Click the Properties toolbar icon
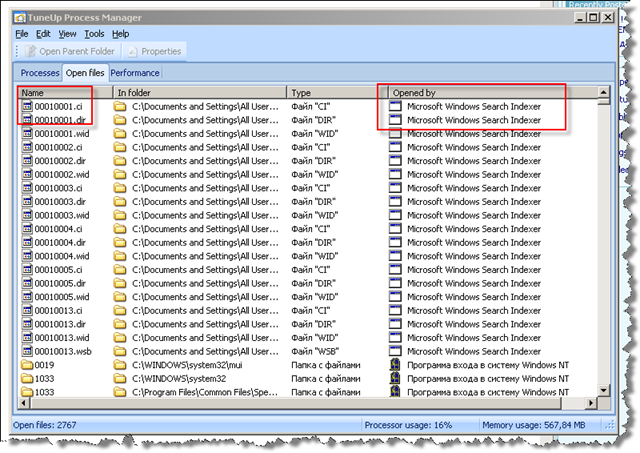Viewport: 640px width, 453px height. 131,51
